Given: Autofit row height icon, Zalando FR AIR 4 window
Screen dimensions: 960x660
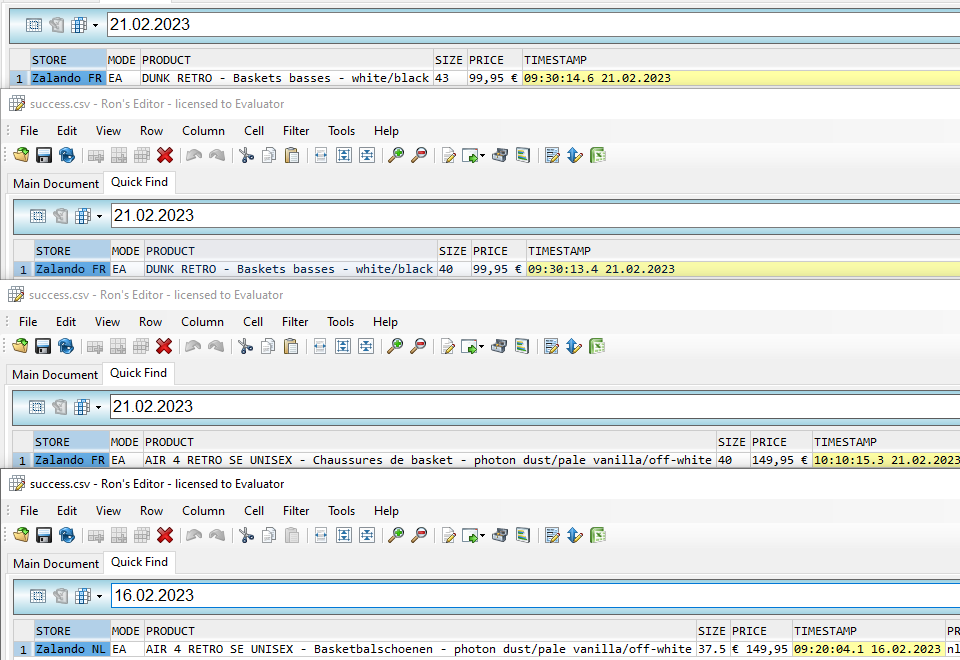Looking at the screenshot, I should point(343,347).
